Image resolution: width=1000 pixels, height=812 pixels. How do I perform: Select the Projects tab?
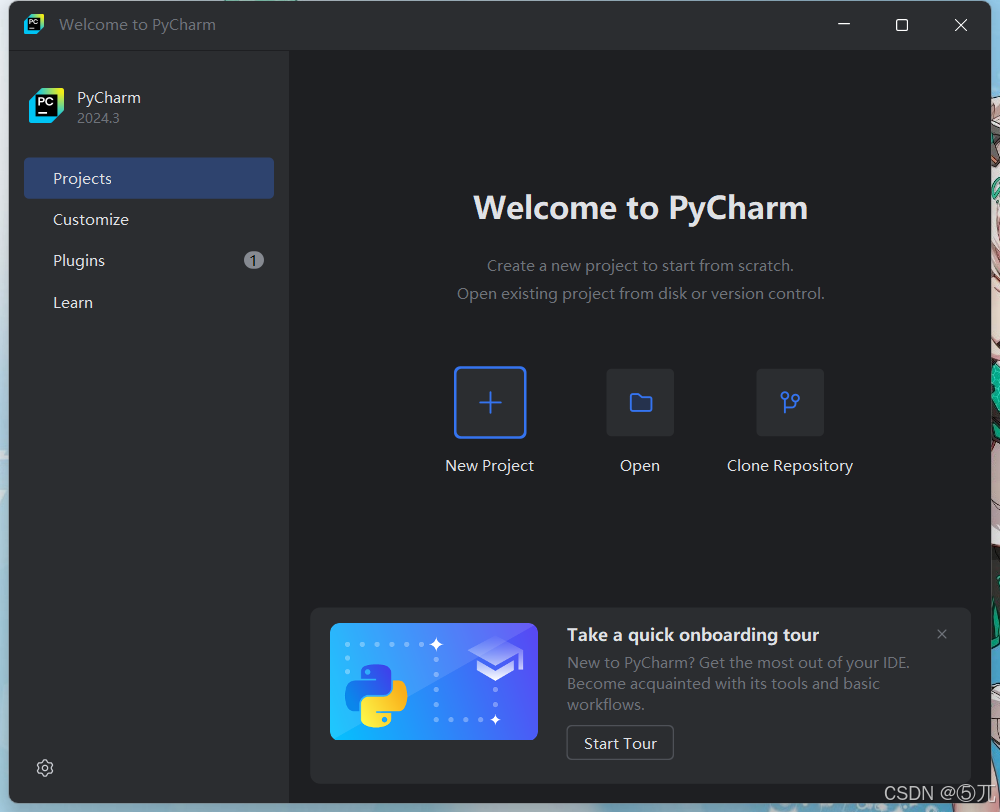point(149,178)
